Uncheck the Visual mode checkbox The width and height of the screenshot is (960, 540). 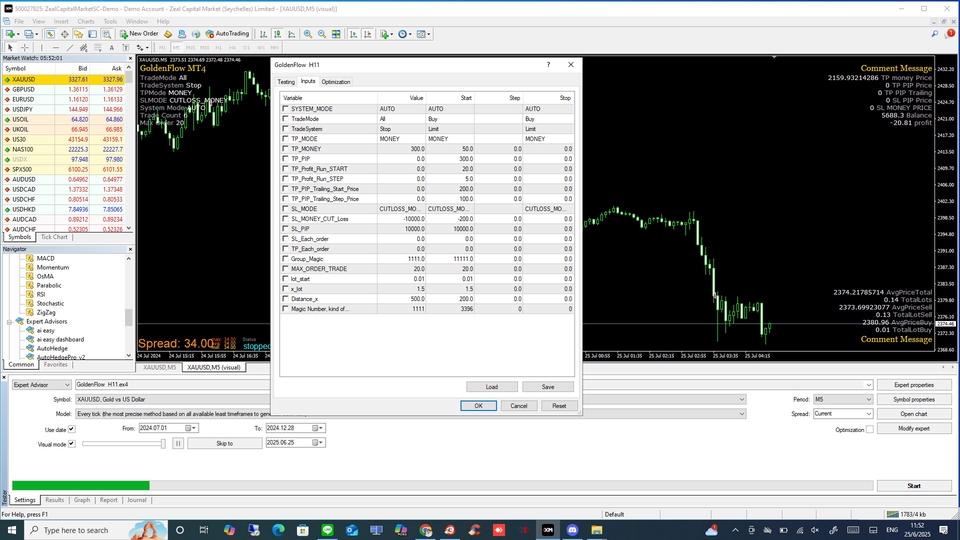71,443
